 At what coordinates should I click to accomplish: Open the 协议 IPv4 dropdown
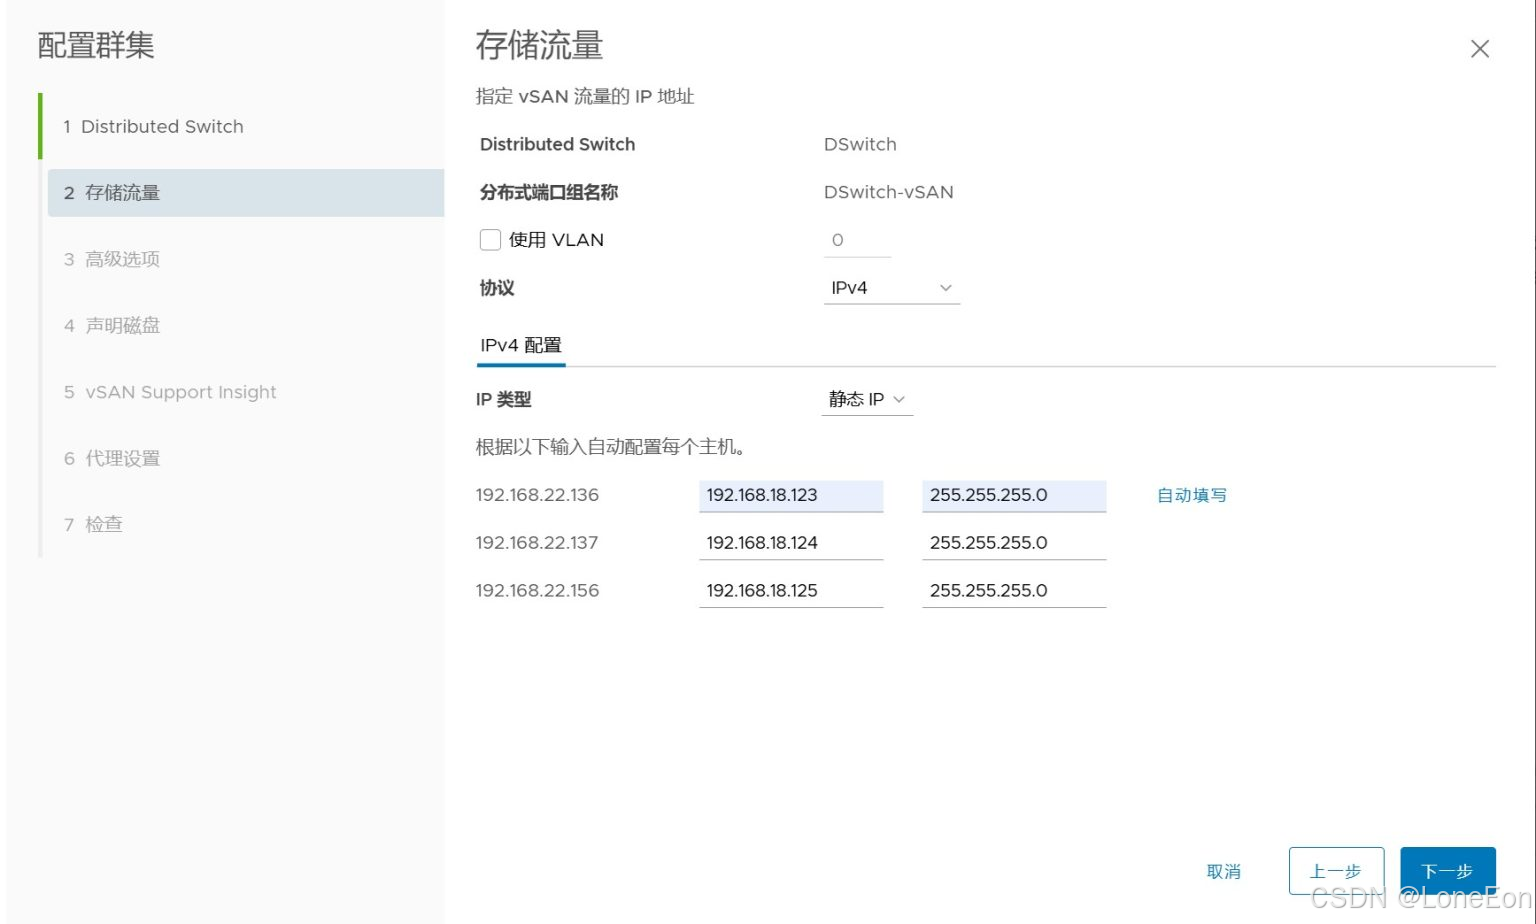point(892,288)
